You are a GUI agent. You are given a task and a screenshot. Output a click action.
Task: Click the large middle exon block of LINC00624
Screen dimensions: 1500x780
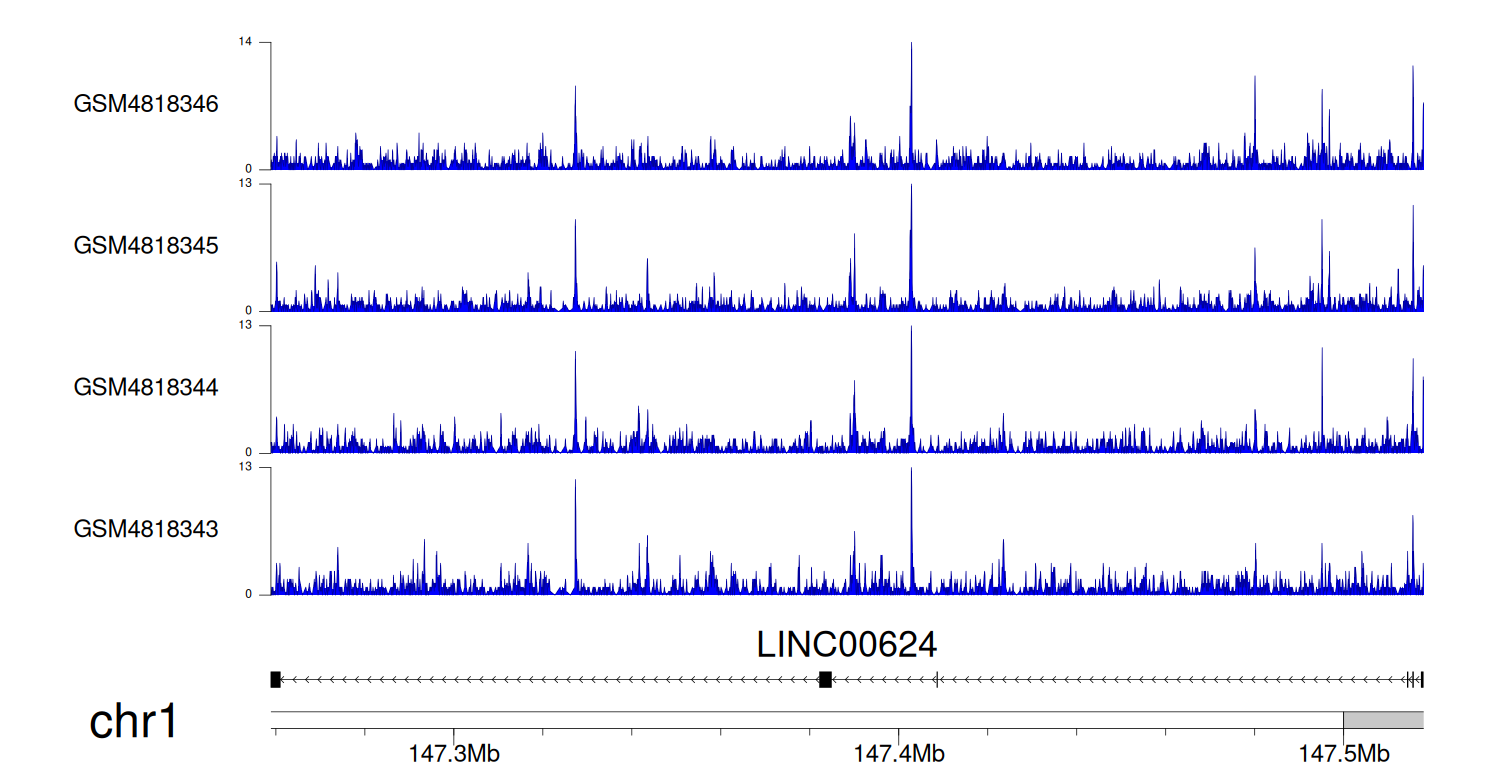click(x=825, y=680)
